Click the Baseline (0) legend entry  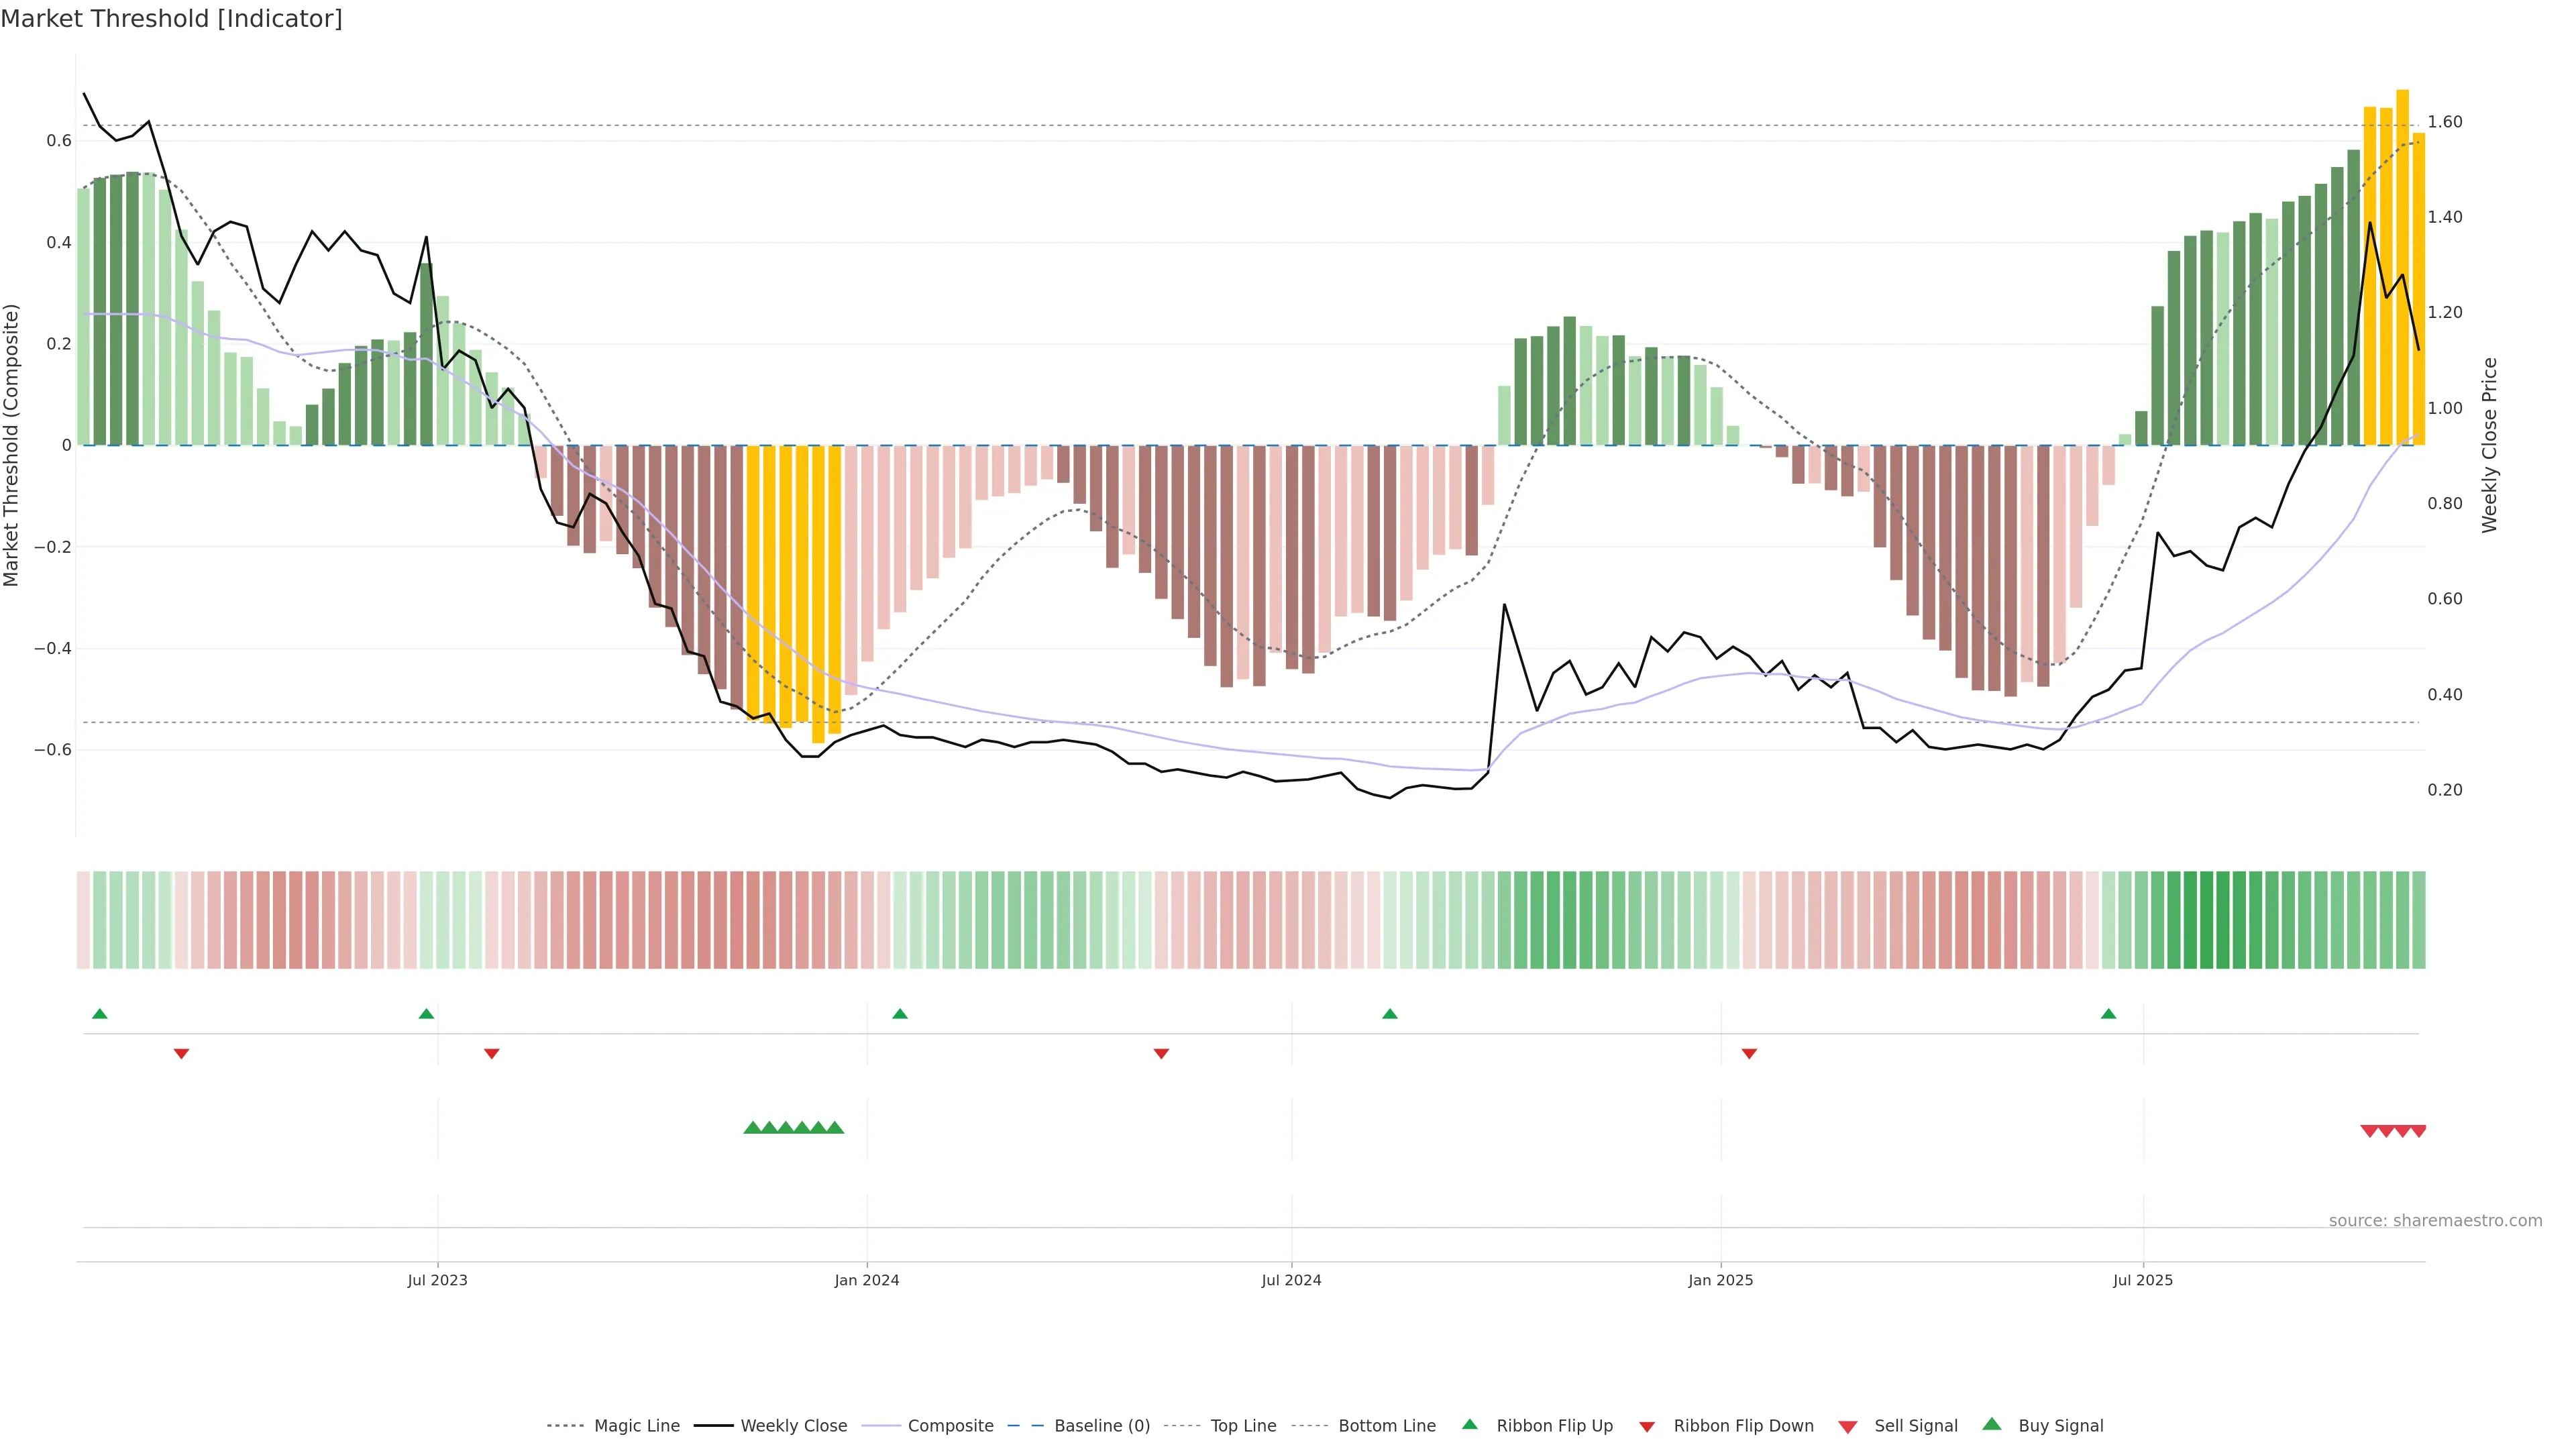[x=1102, y=1426]
